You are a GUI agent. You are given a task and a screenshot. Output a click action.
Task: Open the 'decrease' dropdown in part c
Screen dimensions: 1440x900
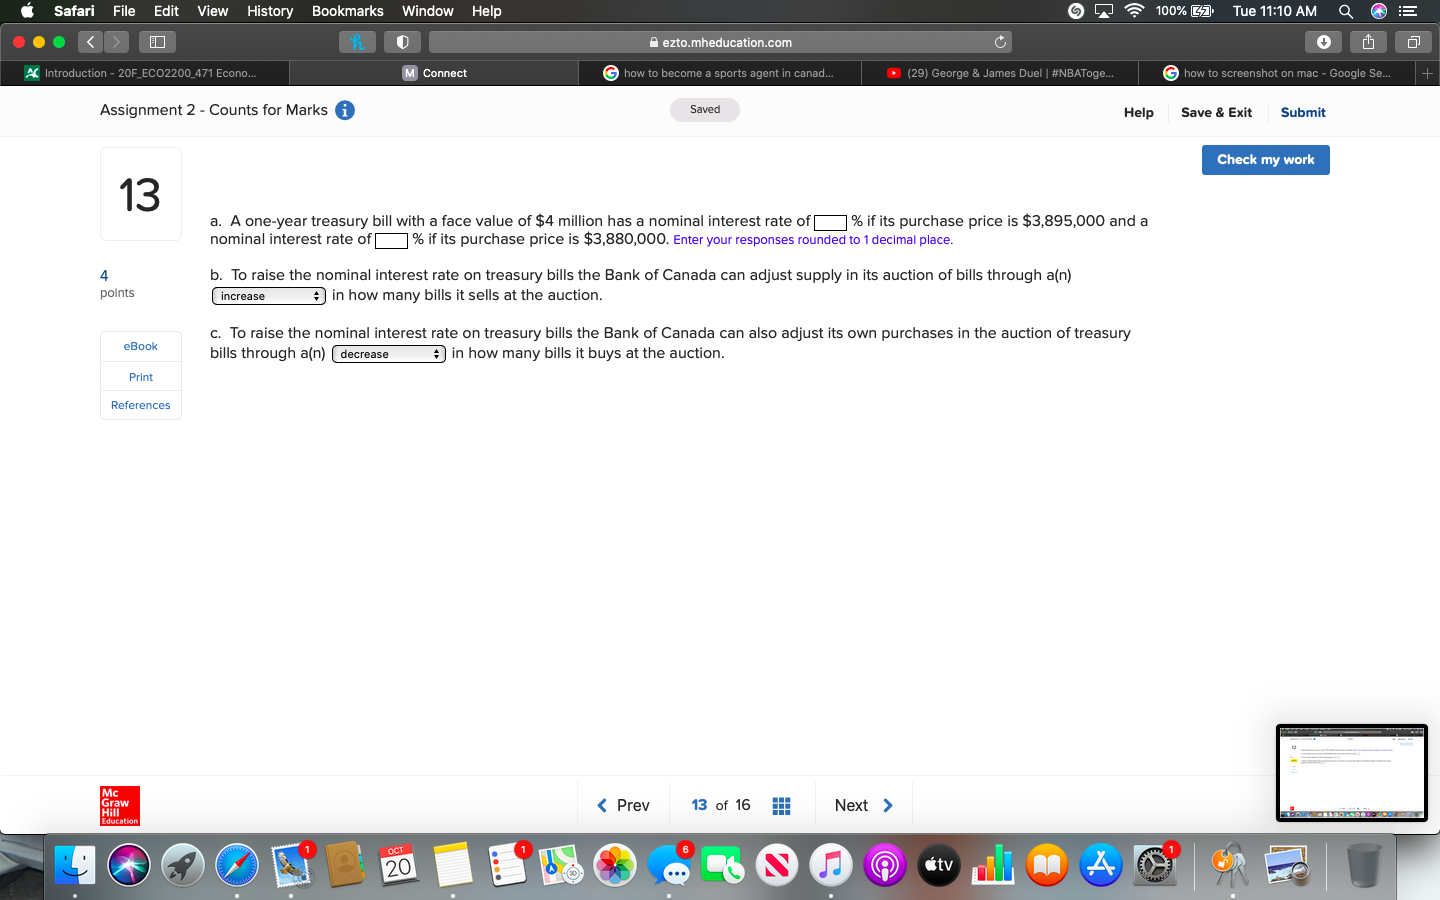[388, 353]
